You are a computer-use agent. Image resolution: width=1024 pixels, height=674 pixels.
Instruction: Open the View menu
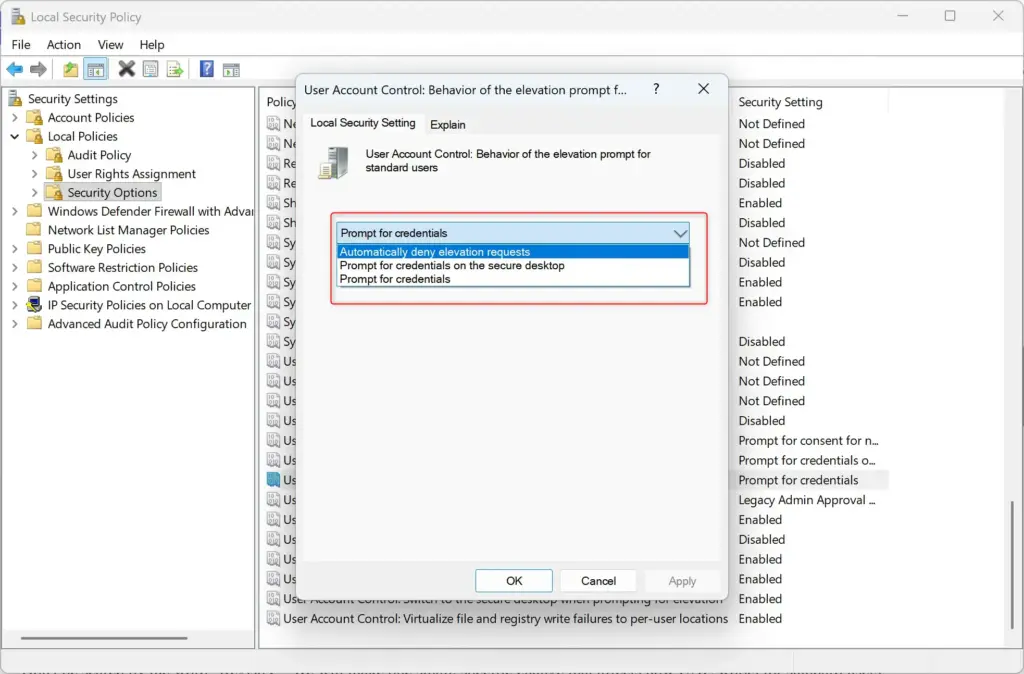(x=110, y=44)
